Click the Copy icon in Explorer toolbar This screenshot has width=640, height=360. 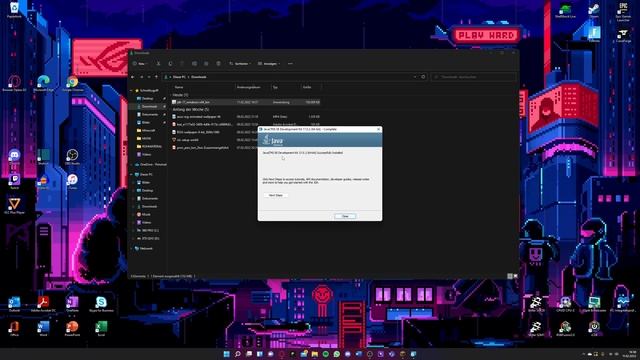click(170, 64)
